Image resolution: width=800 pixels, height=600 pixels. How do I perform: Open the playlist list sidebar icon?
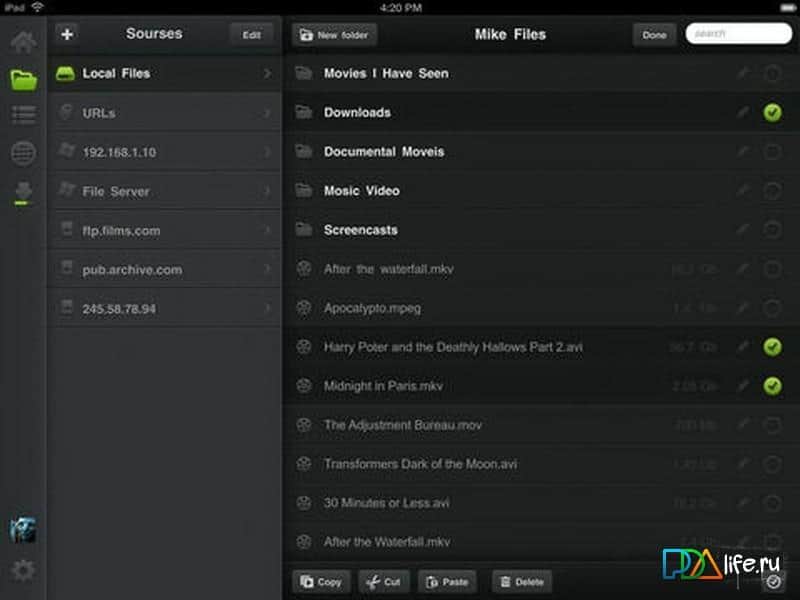click(24, 115)
